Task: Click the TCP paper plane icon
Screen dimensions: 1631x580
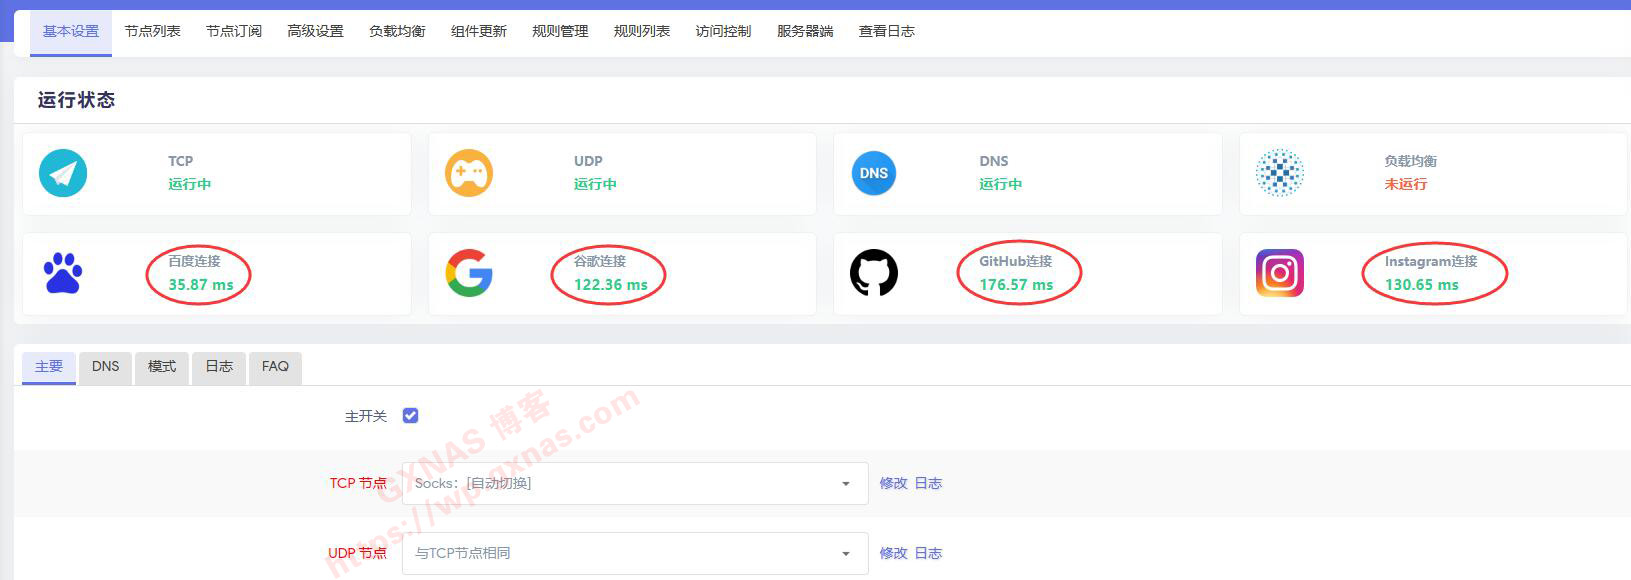Action: pos(63,173)
